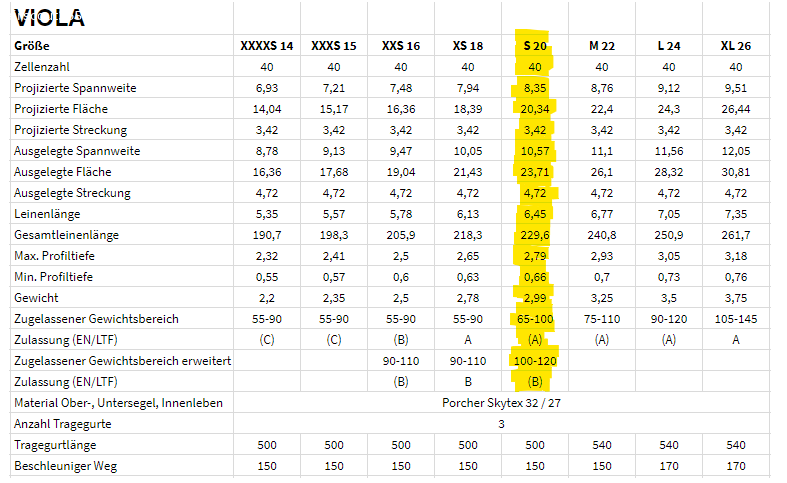Click column header XXS 16

click(401, 46)
